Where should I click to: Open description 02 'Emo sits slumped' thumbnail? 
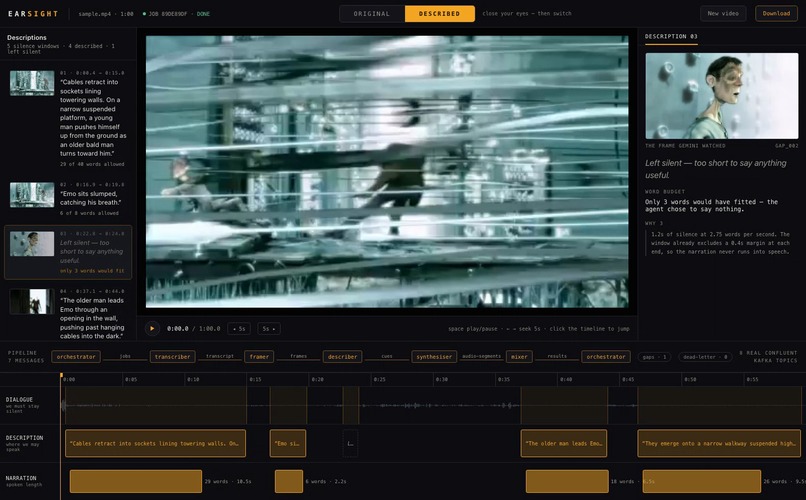pyautogui.click(x=32, y=195)
